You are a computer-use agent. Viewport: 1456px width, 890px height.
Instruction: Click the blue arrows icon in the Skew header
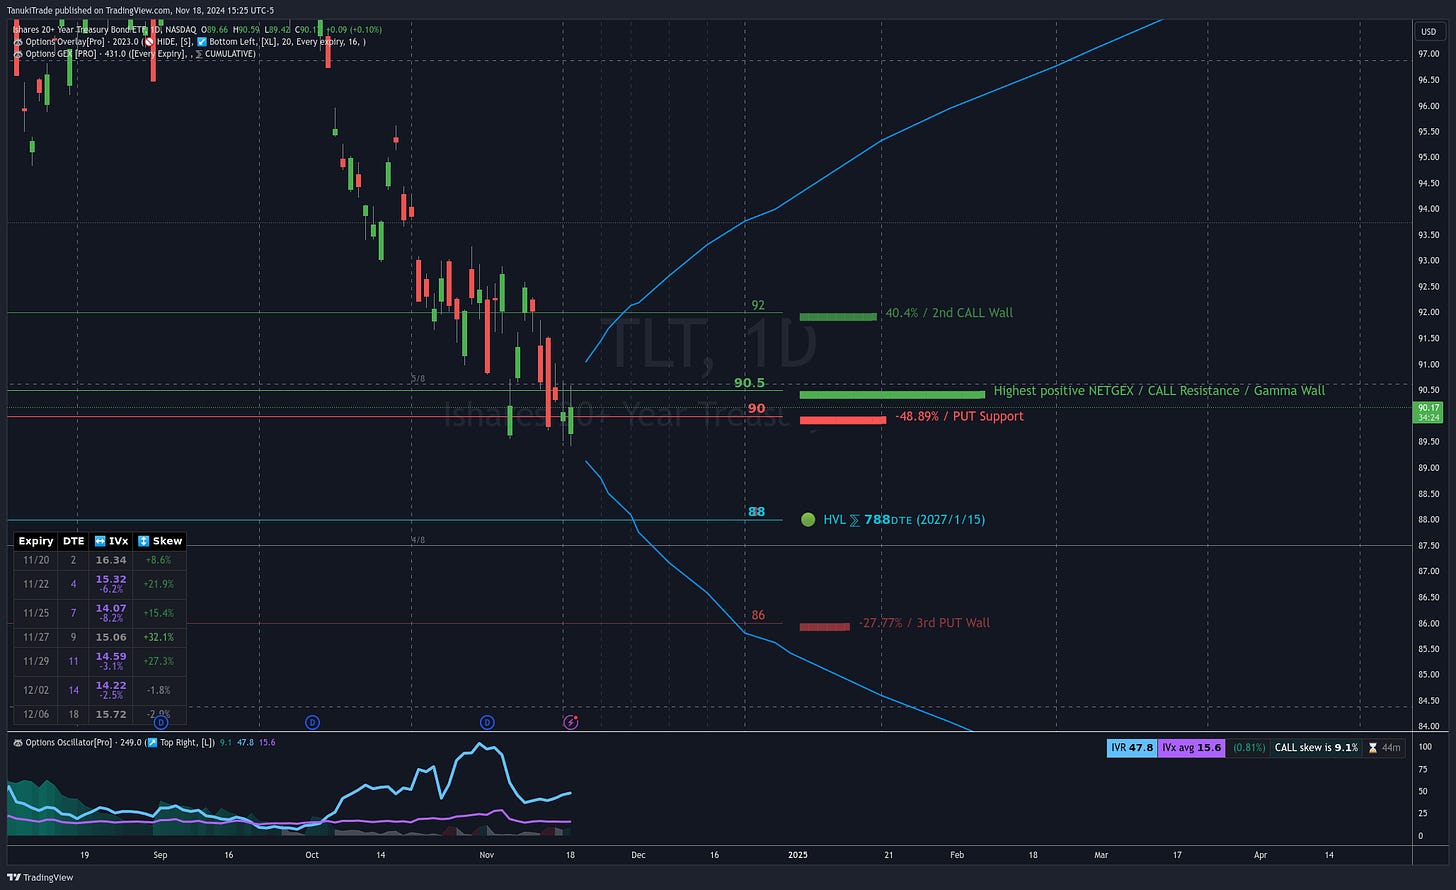click(x=143, y=541)
